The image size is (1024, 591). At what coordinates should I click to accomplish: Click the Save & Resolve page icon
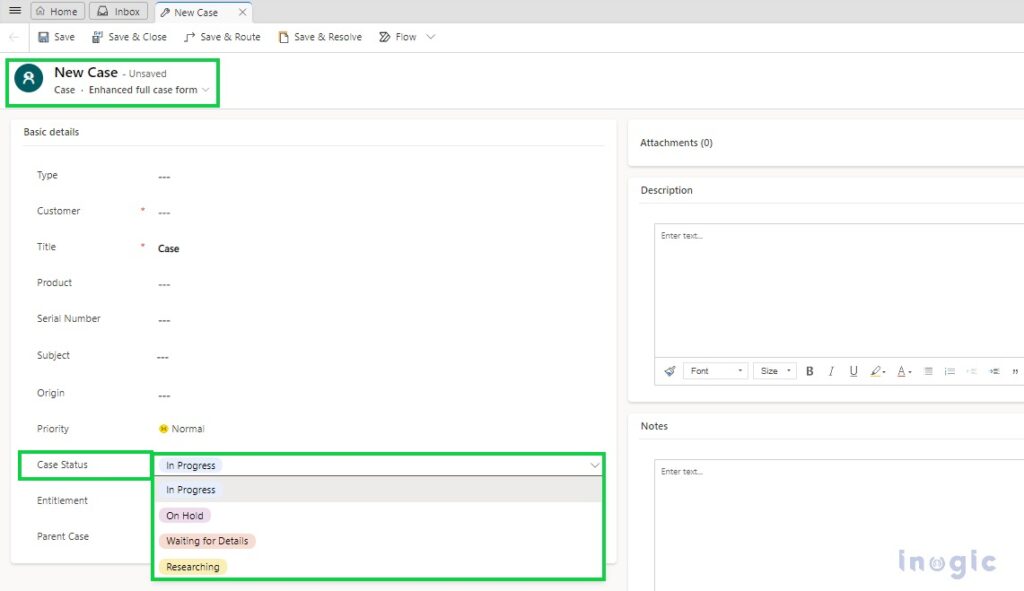[286, 36]
